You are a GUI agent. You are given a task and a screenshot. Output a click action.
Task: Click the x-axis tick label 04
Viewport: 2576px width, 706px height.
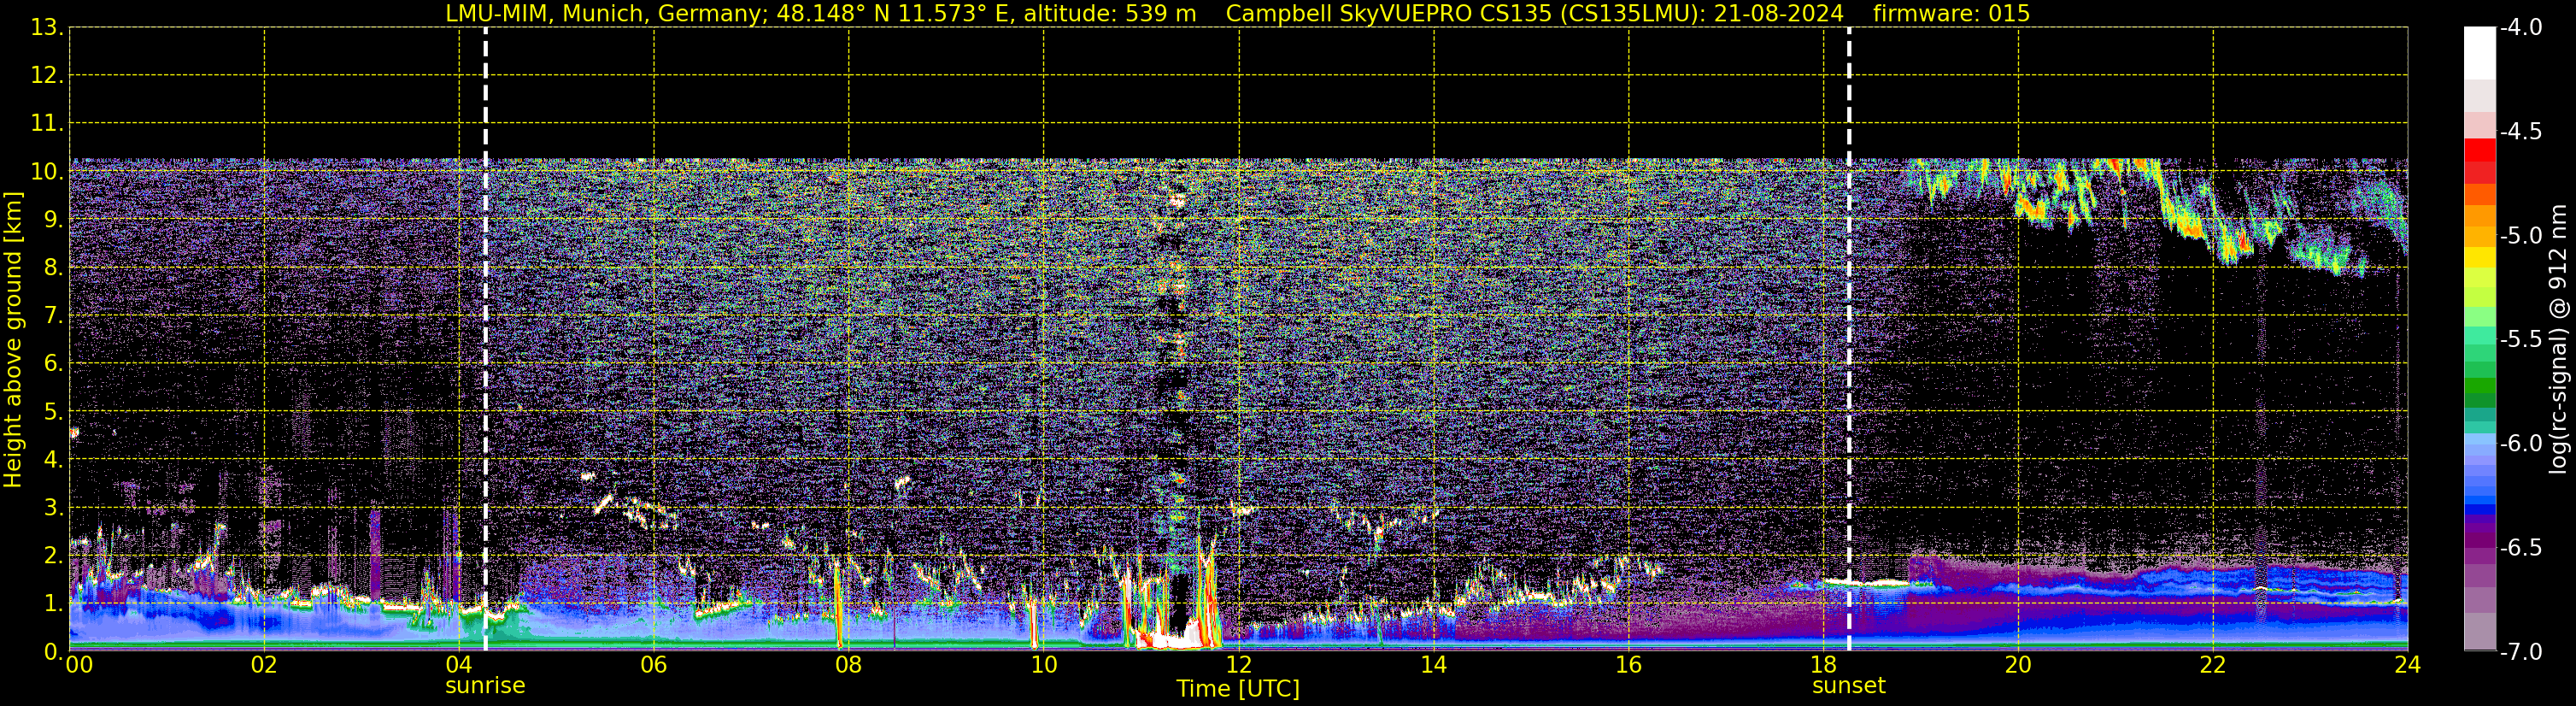pos(458,664)
